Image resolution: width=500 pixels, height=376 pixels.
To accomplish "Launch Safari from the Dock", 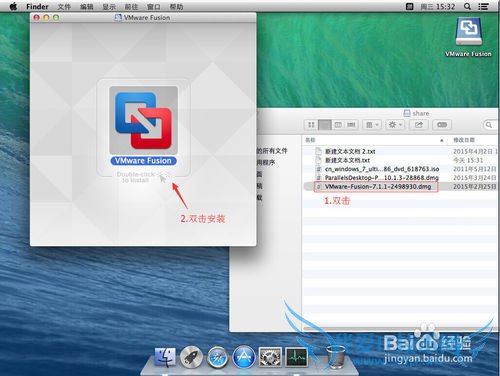I will click(x=218, y=357).
